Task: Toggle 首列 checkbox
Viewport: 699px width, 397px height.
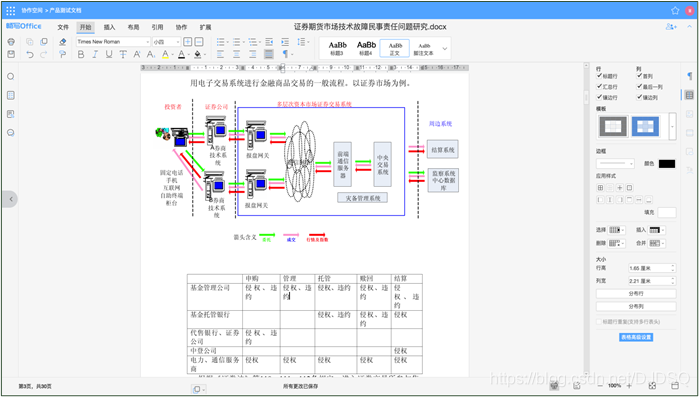Action: 639,76
